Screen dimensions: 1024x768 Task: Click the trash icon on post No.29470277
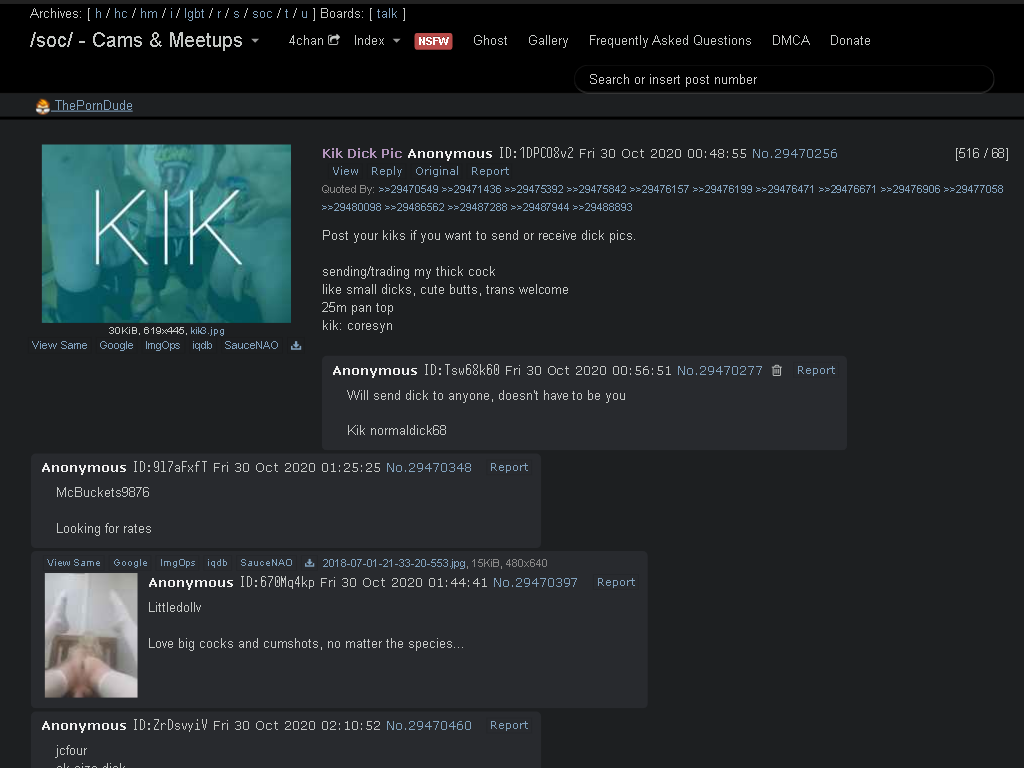click(x=776, y=370)
